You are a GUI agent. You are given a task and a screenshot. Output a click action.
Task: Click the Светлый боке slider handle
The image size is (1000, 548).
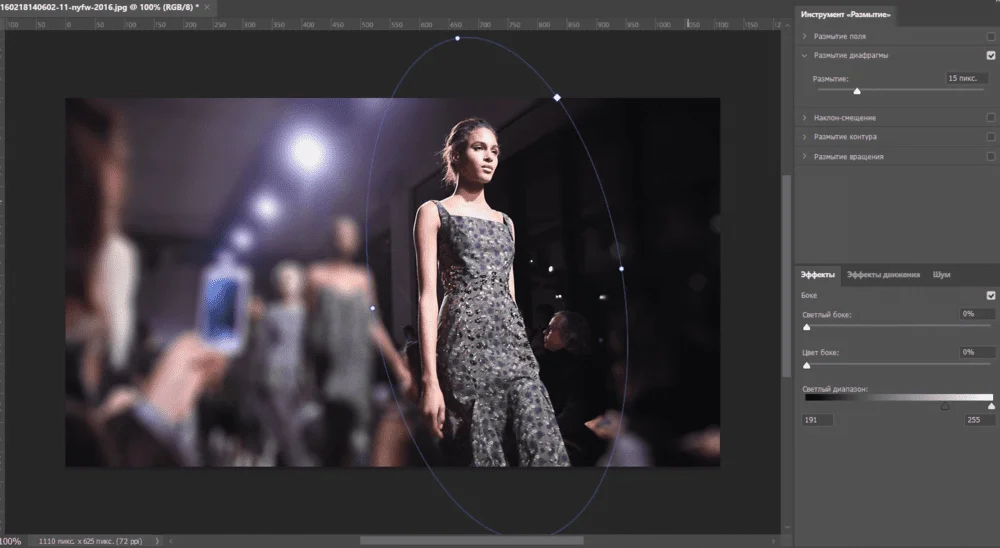[807, 326]
